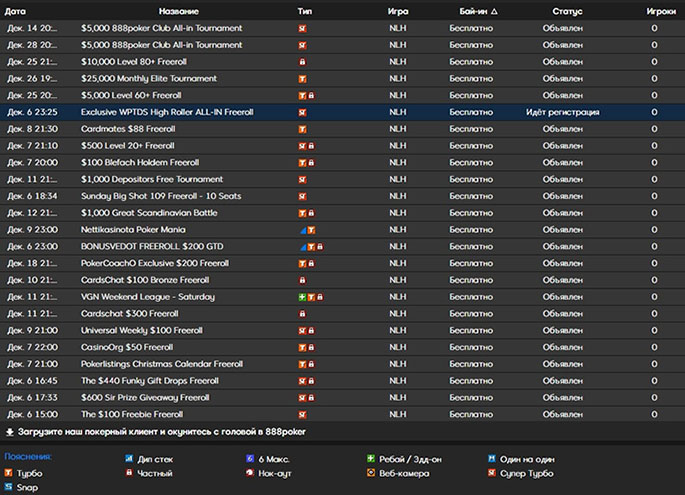This screenshot has height=495, width=685.
Task: Sort tournaments by Дата column
Action: pos(17,10)
